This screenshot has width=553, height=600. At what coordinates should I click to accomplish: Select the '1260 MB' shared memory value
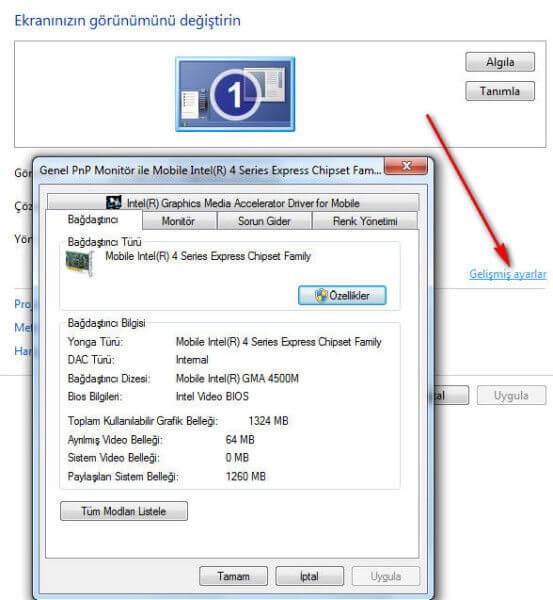(x=245, y=476)
